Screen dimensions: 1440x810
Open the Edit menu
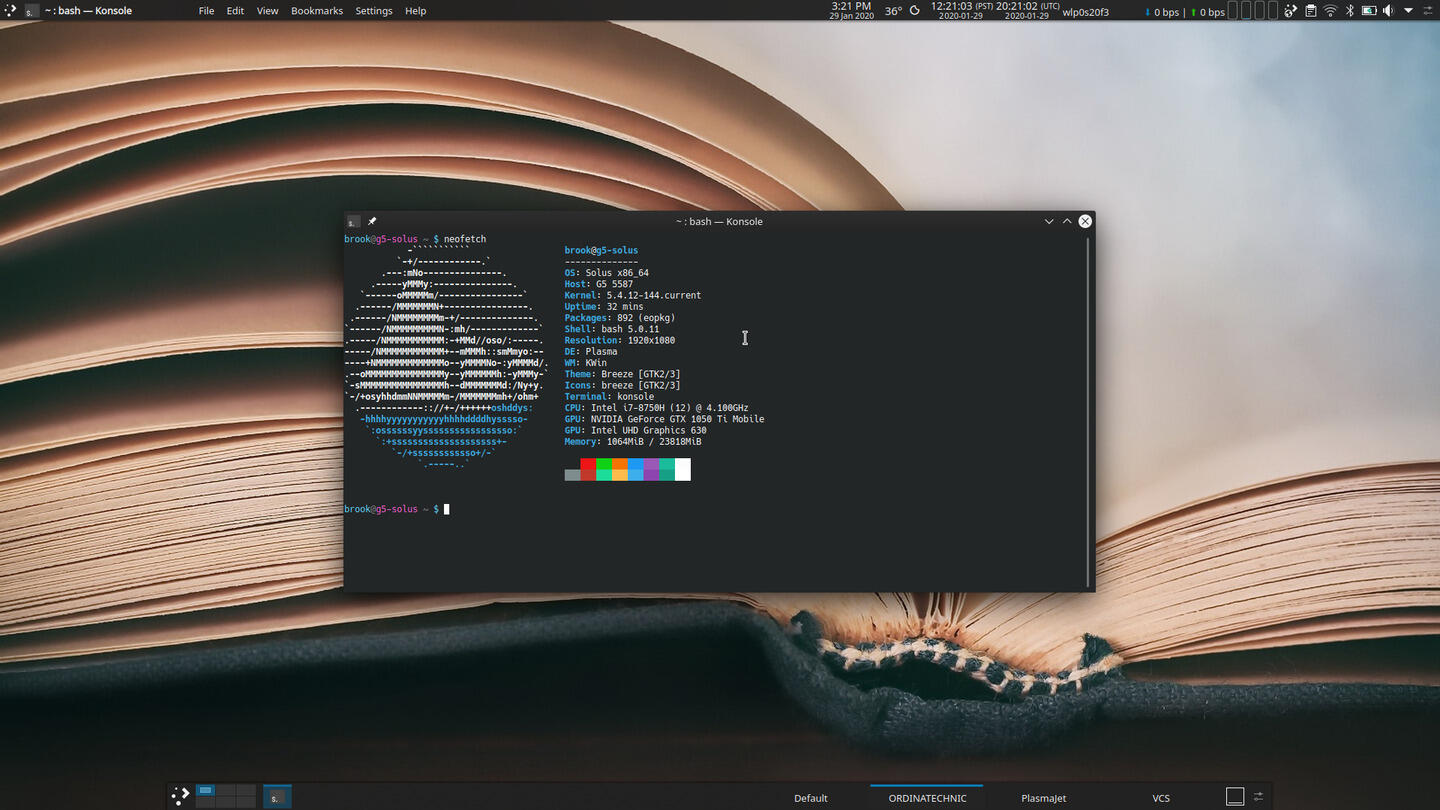click(235, 11)
